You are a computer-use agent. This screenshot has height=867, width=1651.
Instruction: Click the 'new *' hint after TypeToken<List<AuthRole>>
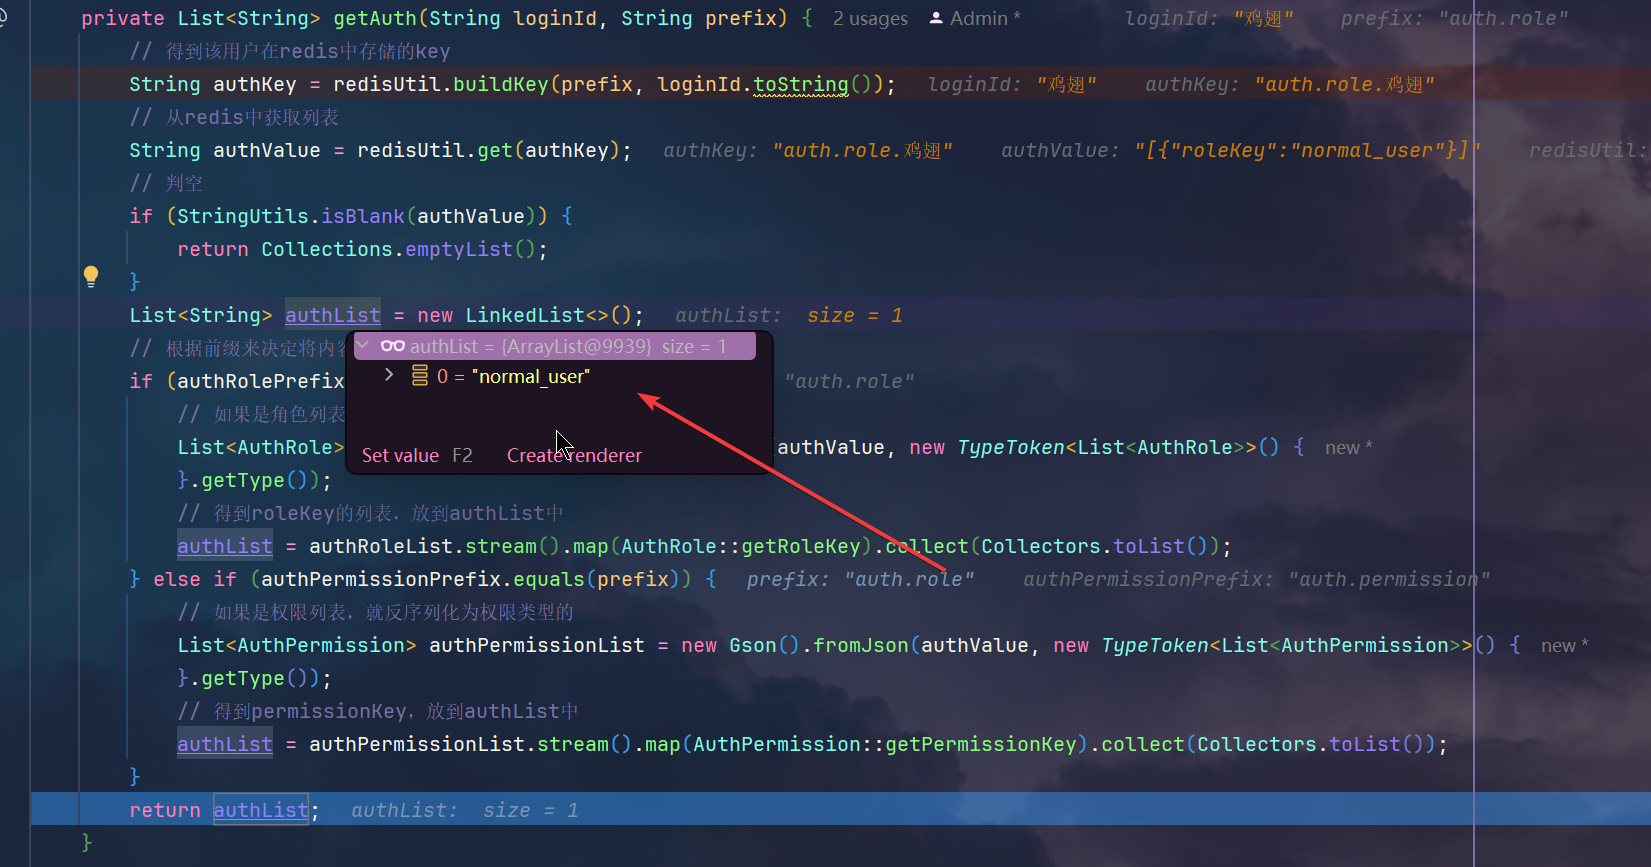[x=1348, y=447]
